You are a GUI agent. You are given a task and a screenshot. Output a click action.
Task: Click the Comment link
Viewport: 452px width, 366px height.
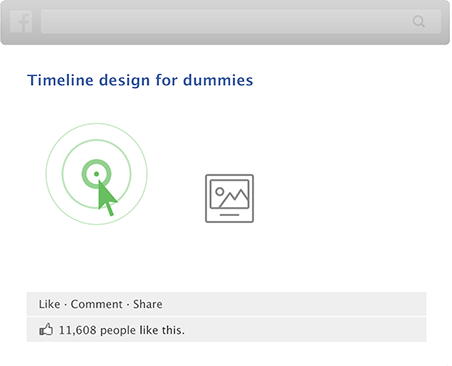tap(97, 304)
